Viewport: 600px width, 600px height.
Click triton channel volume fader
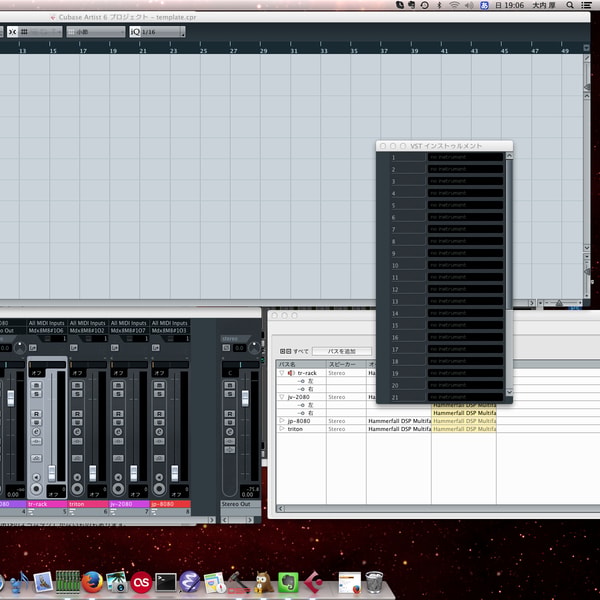coord(93,473)
